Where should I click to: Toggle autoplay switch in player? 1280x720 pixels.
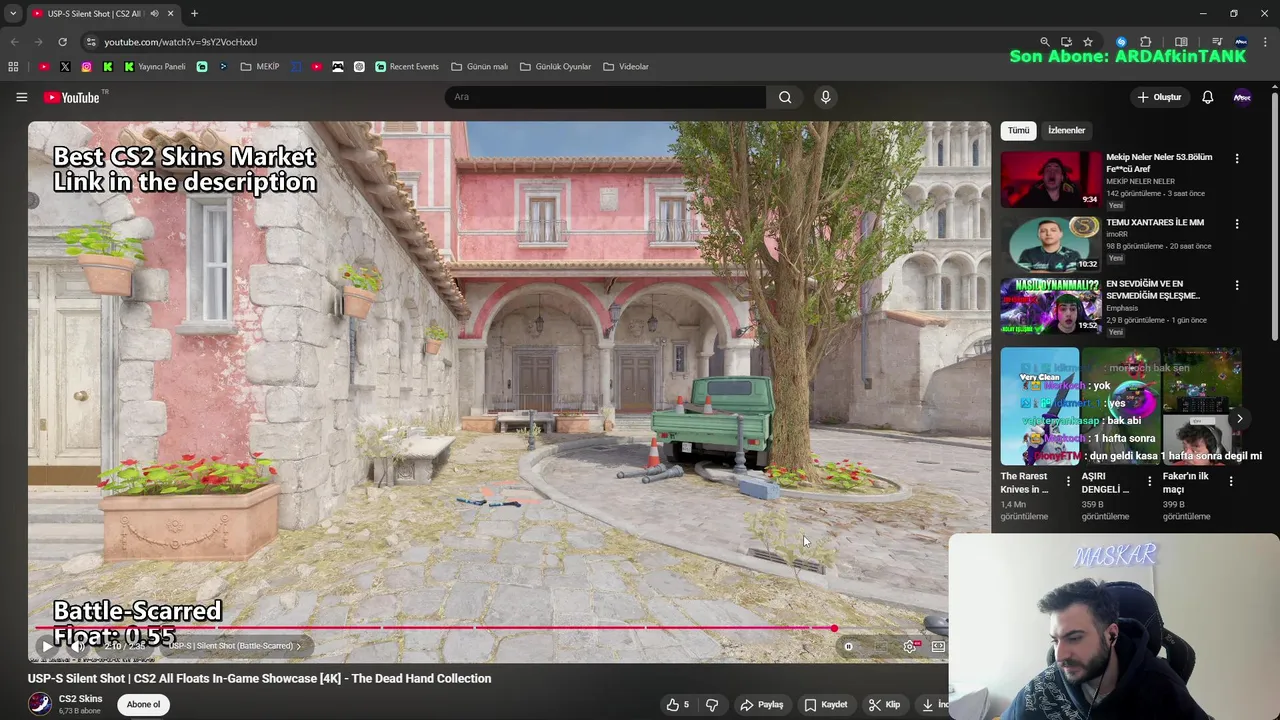tap(849, 646)
